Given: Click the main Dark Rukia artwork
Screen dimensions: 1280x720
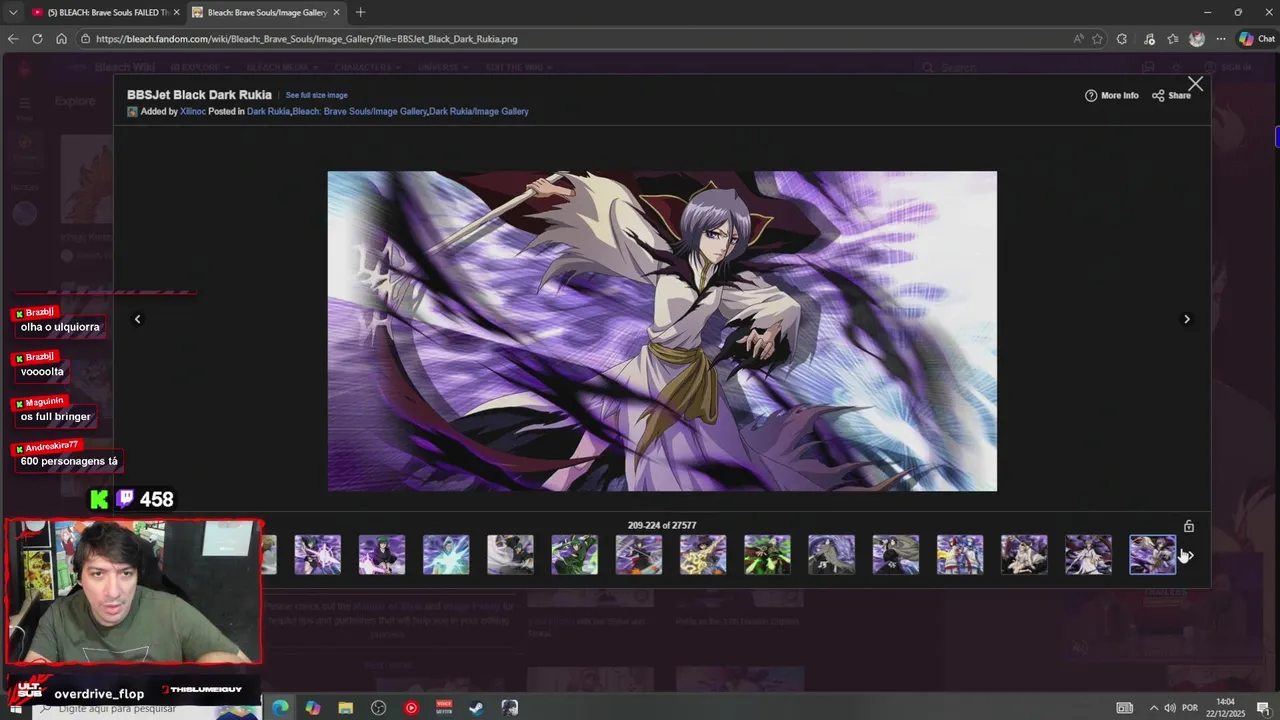Looking at the screenshot, I should 662,331.
